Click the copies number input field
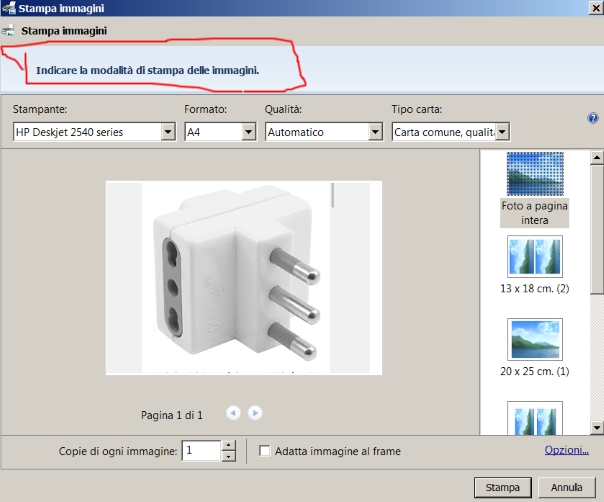The width and height of the screenshot is (604, 502). coord(200,451)
